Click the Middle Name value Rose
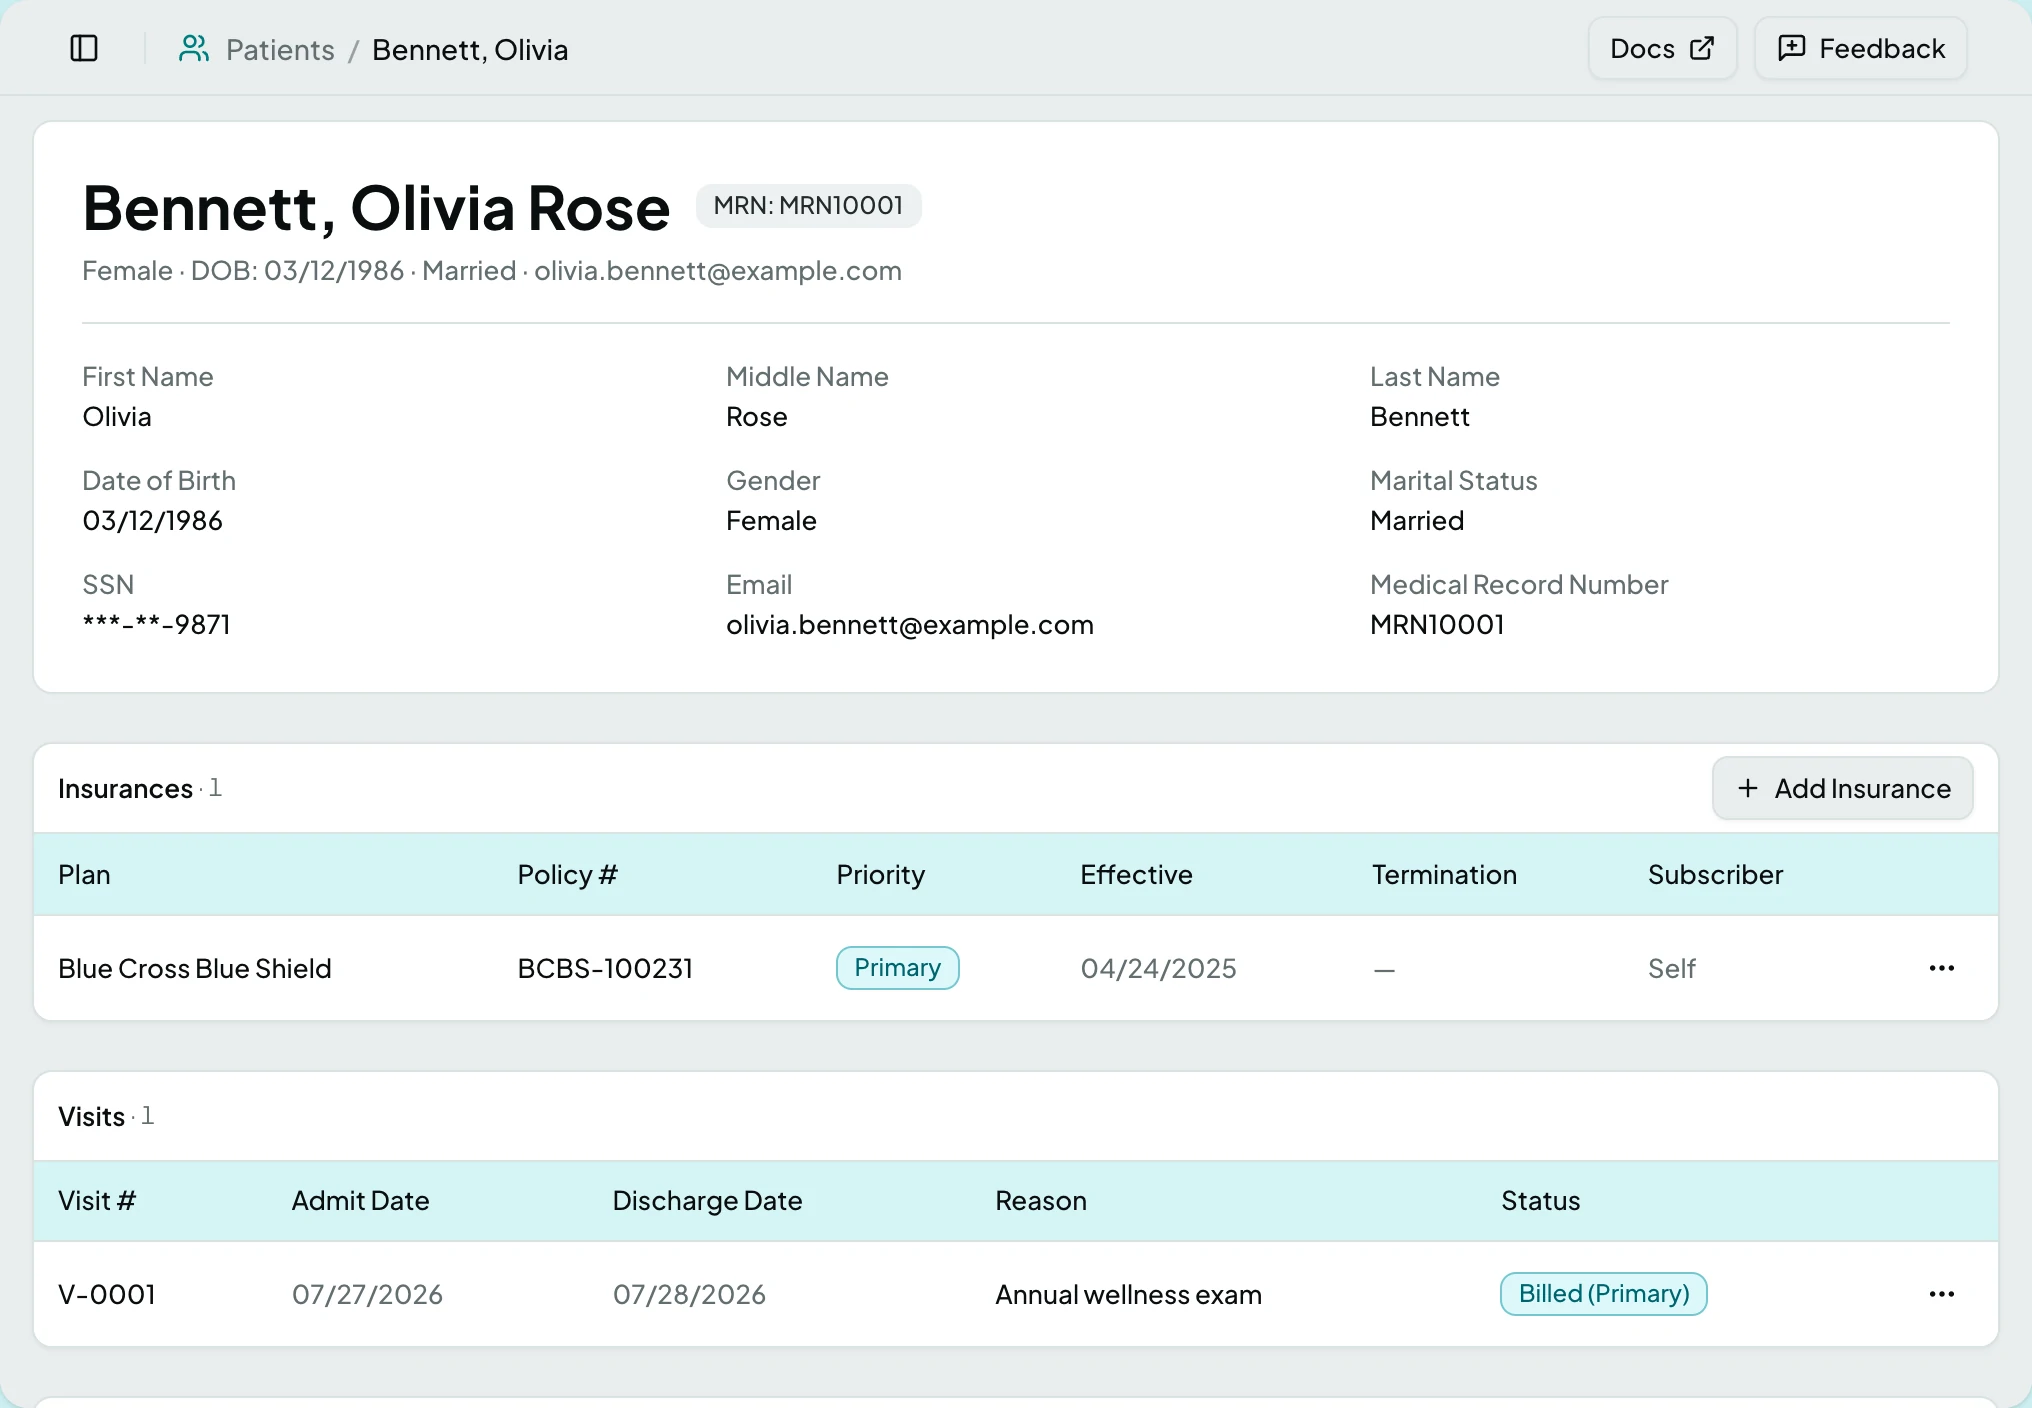 coord(756,416)
